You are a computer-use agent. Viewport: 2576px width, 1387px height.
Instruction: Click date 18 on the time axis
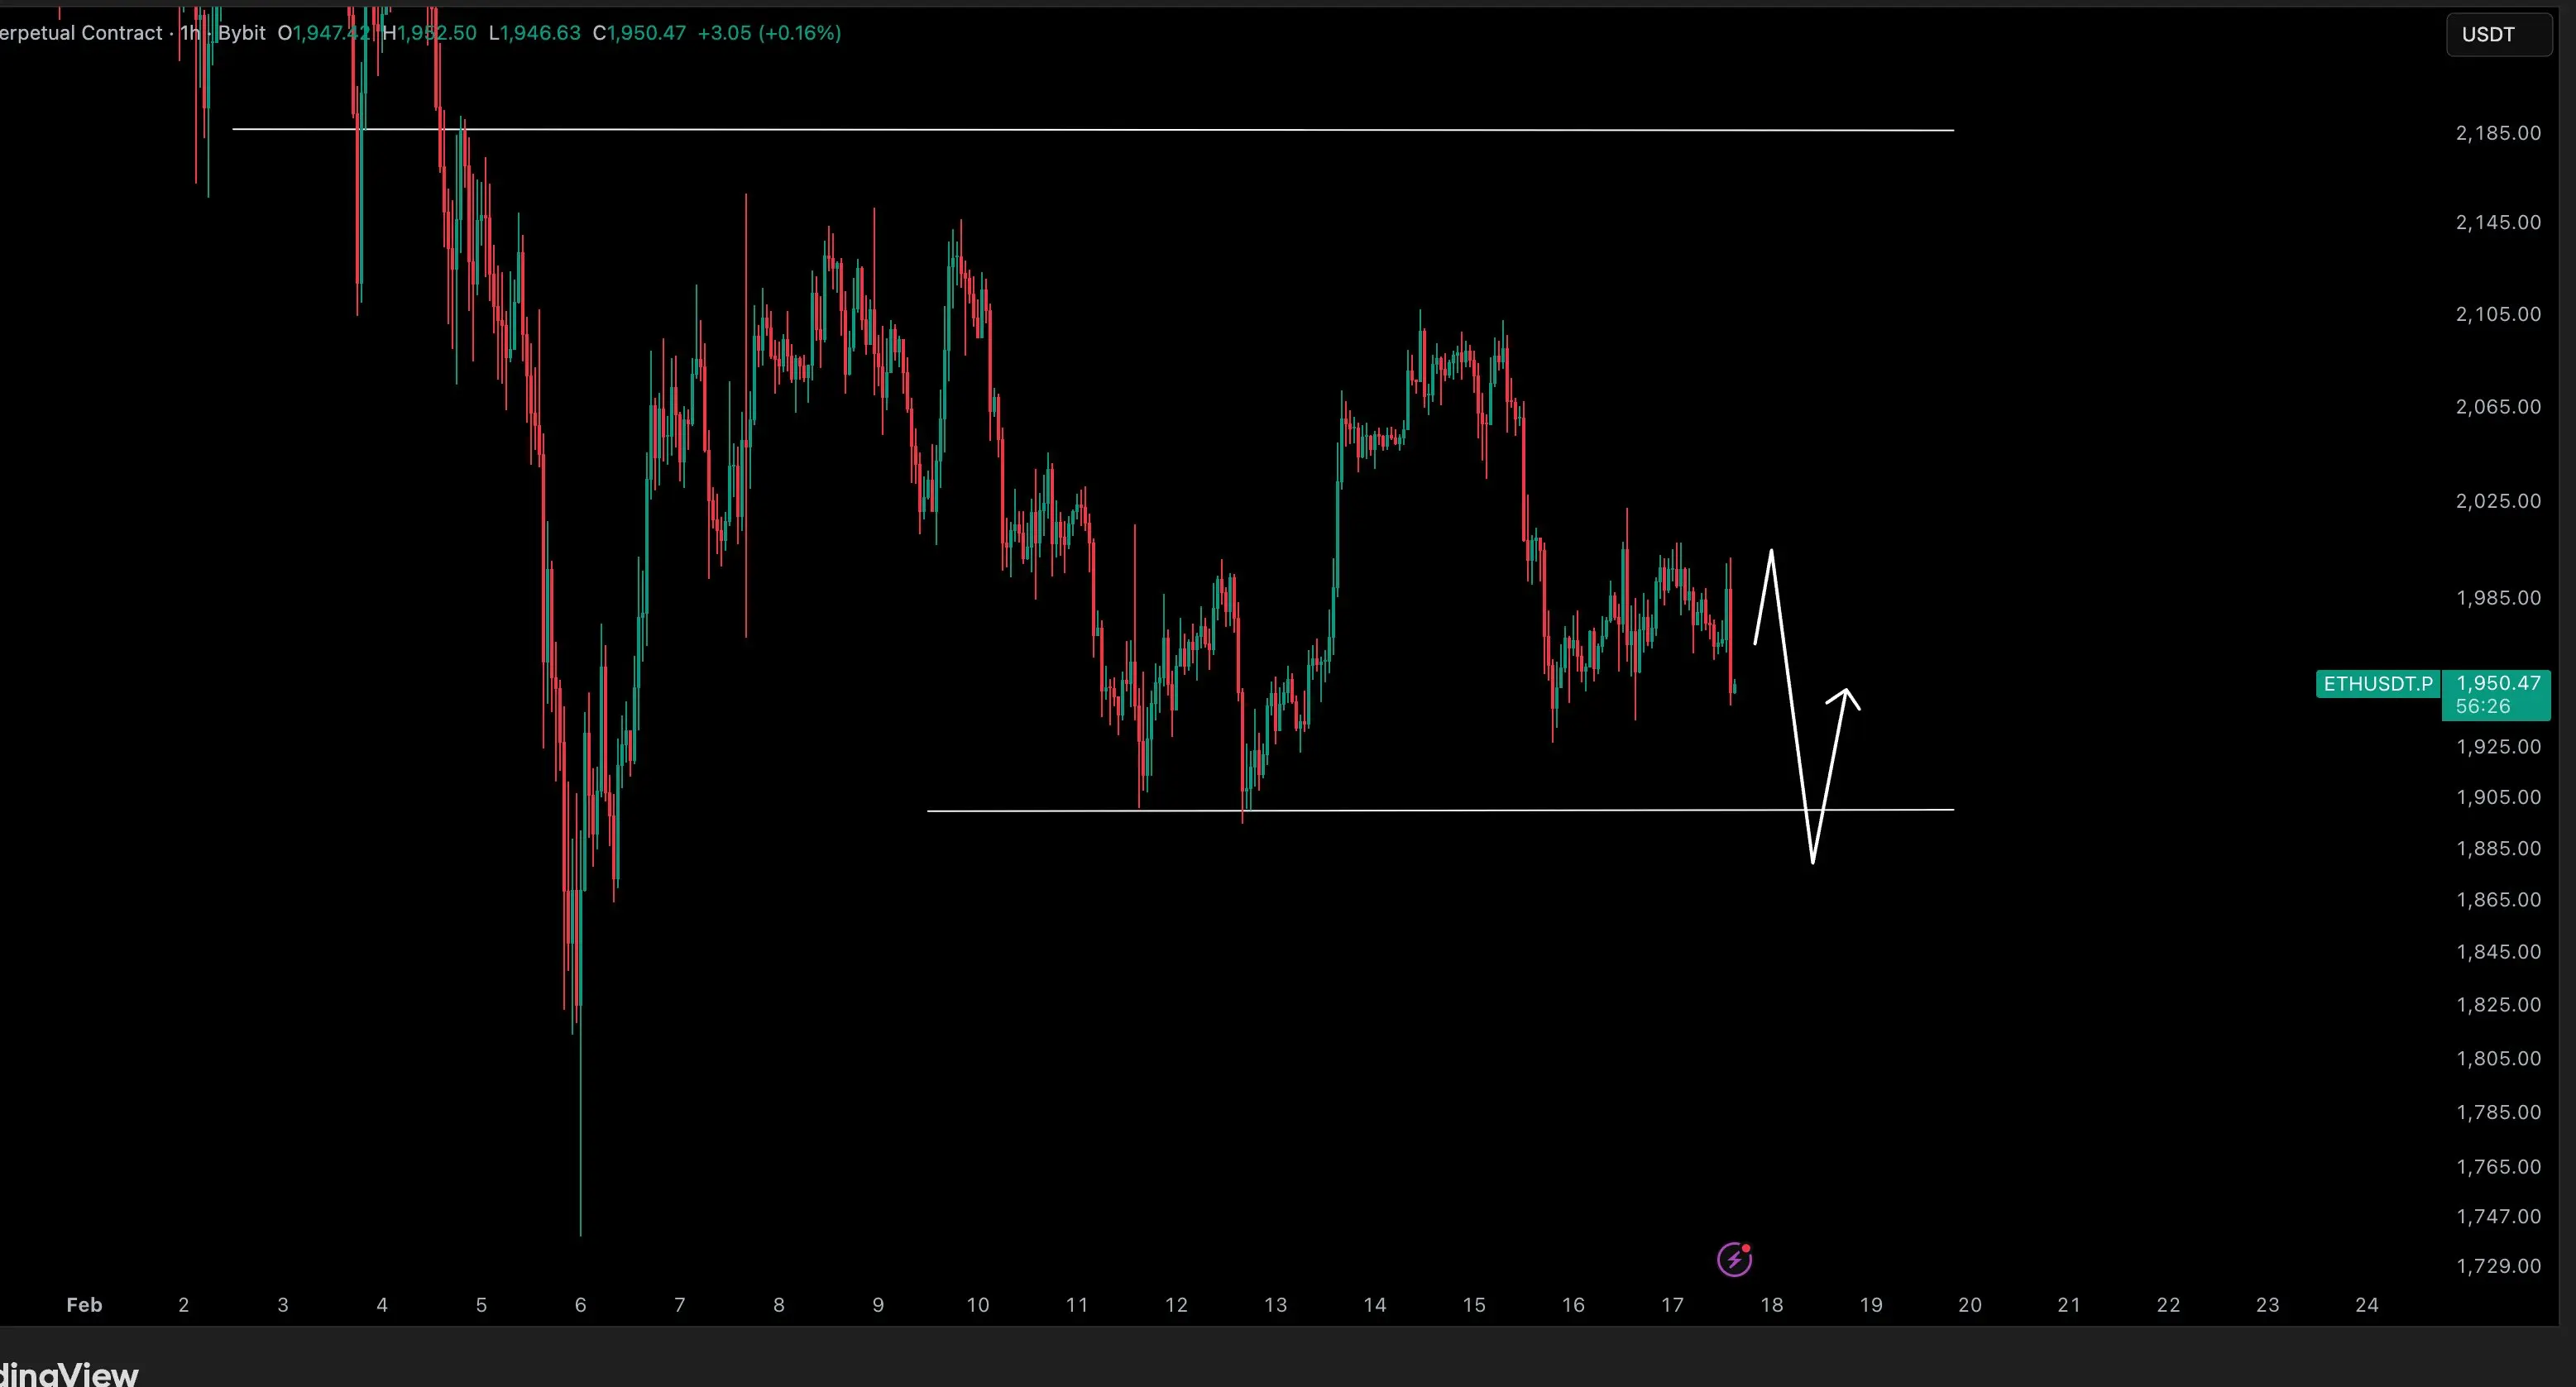click(x=1771, y=1305)
